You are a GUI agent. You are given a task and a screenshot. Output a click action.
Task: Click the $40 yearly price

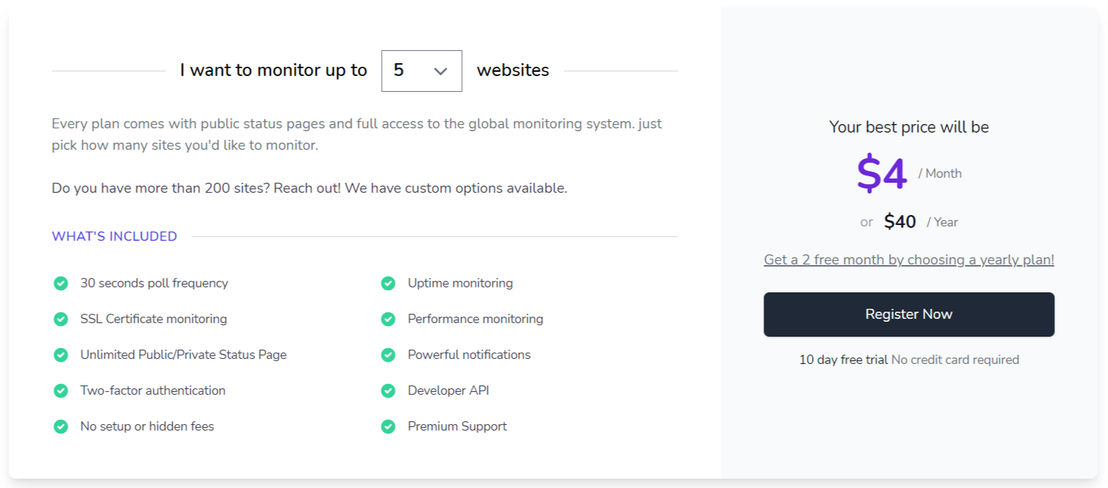pos(900,222)
